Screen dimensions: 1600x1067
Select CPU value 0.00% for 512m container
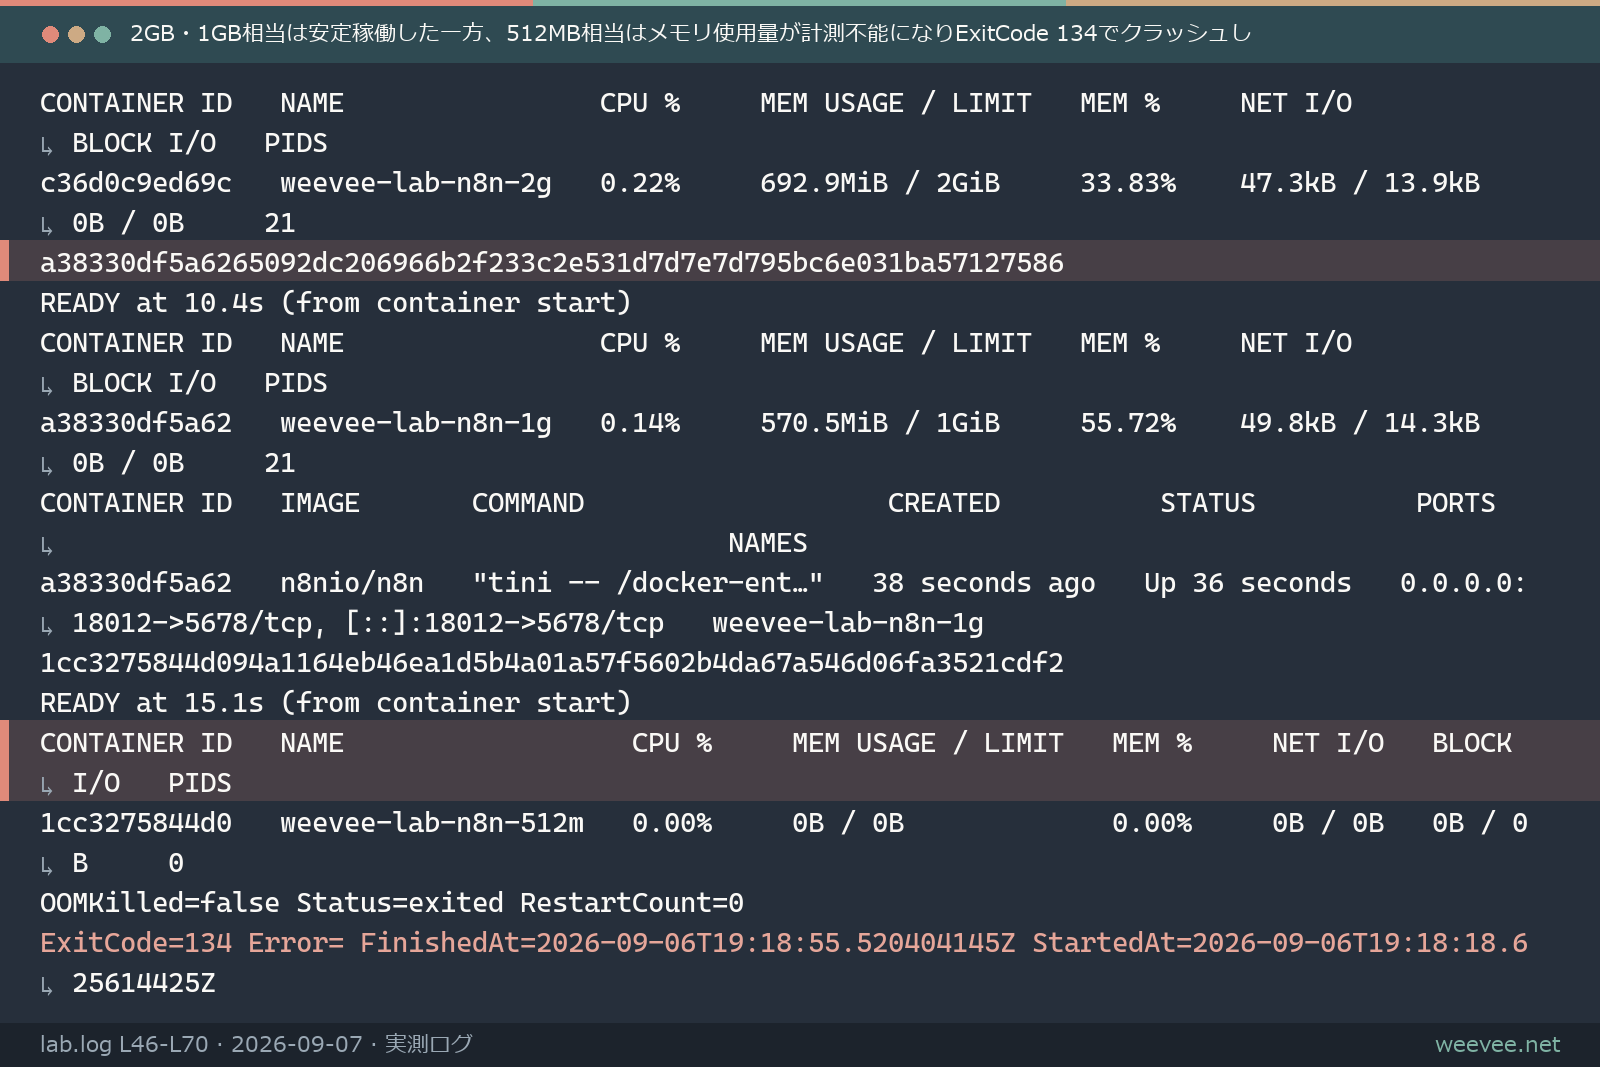coord(672,823)
